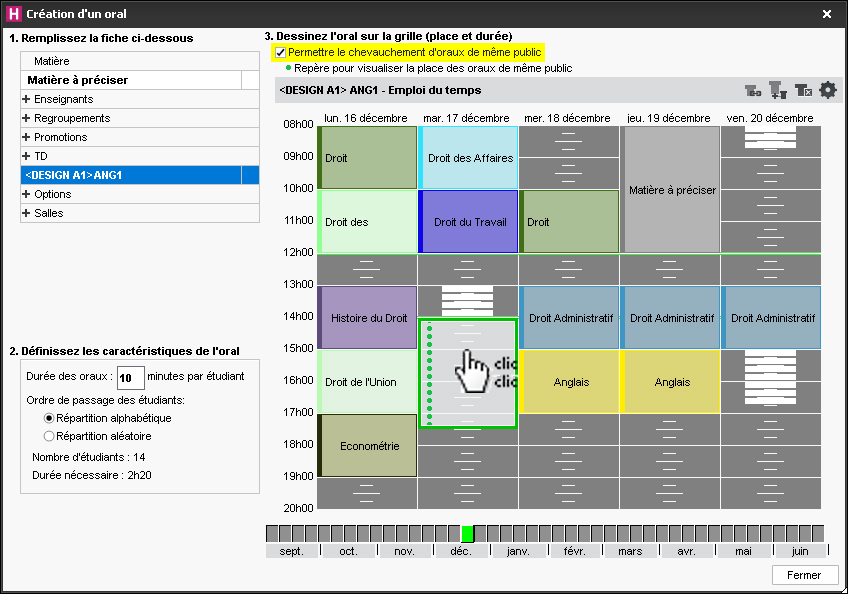Click the T icon with chain link
Image resolution: width=848 pixels, height=594 pixels.
tap(753, 90)
